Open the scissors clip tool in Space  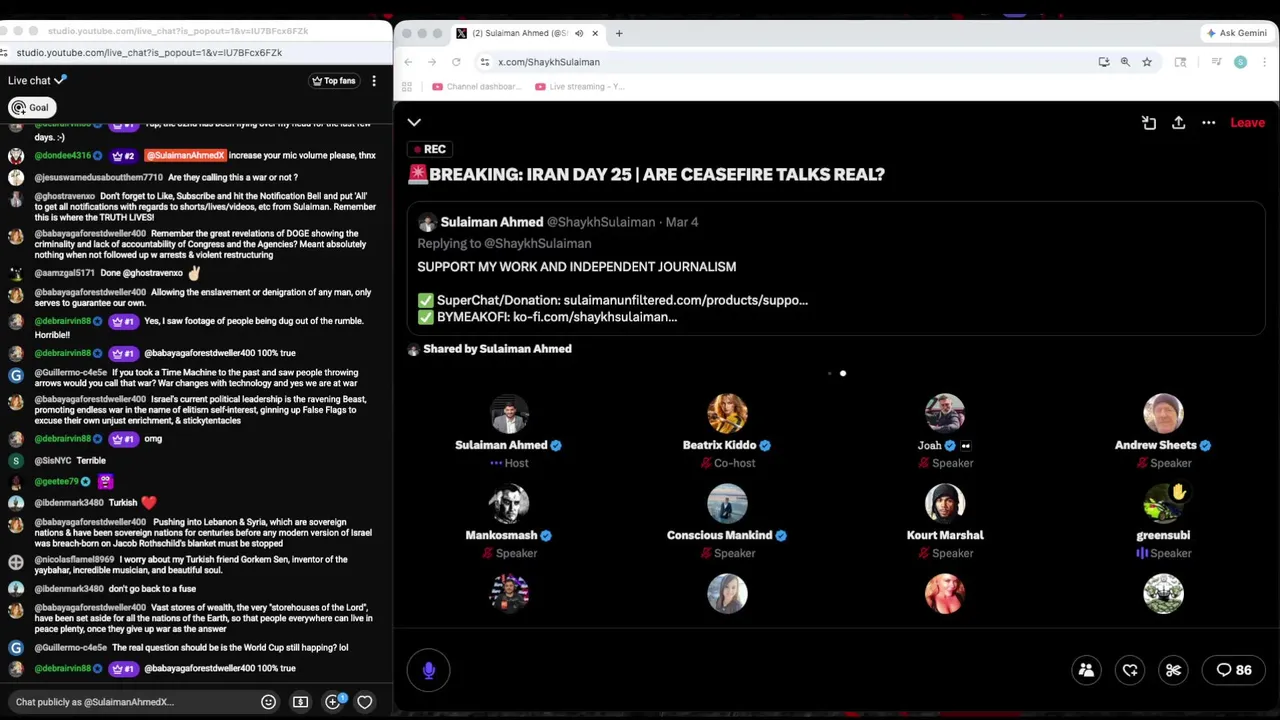coord(1173,671)
